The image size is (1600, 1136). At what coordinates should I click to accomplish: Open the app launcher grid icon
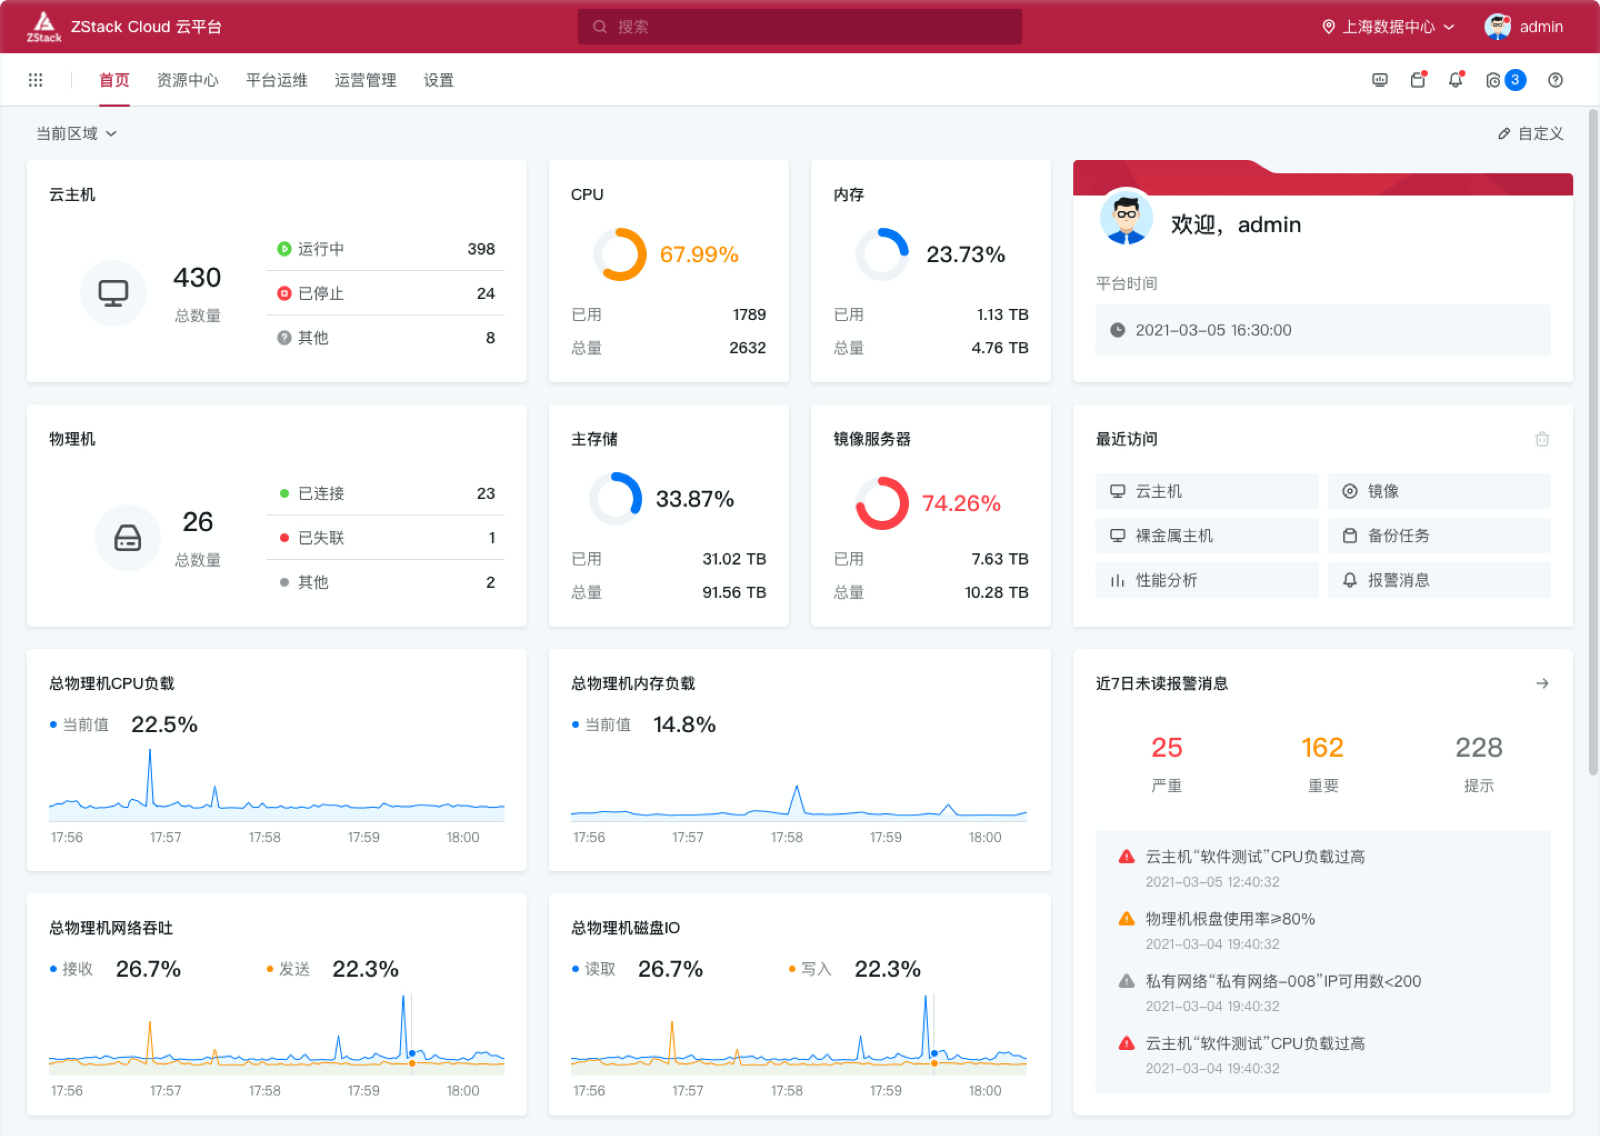pyautogui.click(x=36, y=79)
